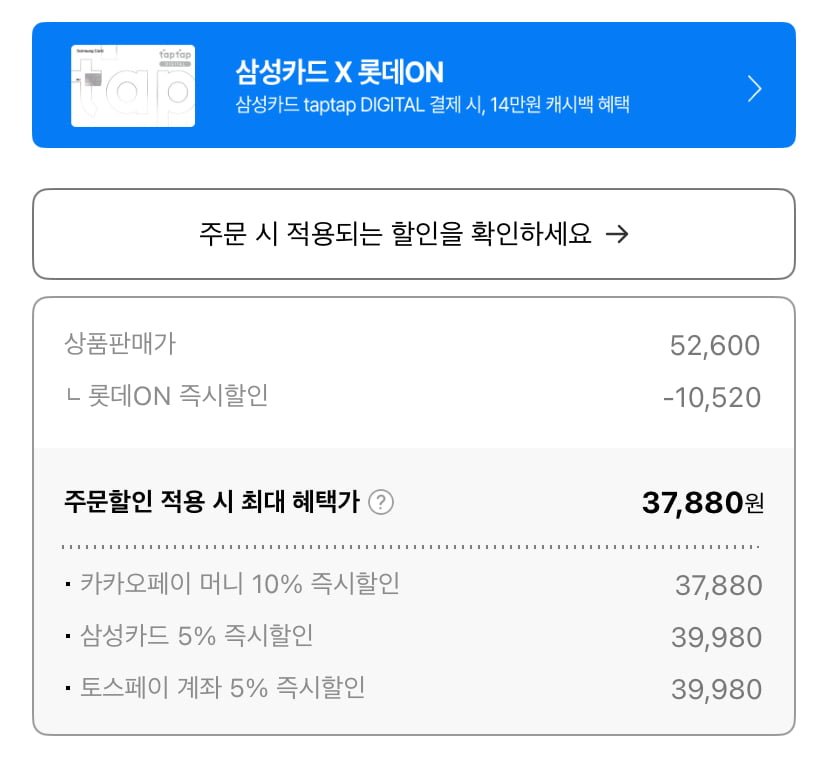Click the ㄴ sub-item marker before 롯데ON
This screenshot has height=758, width=828.
tap(71, 398)
